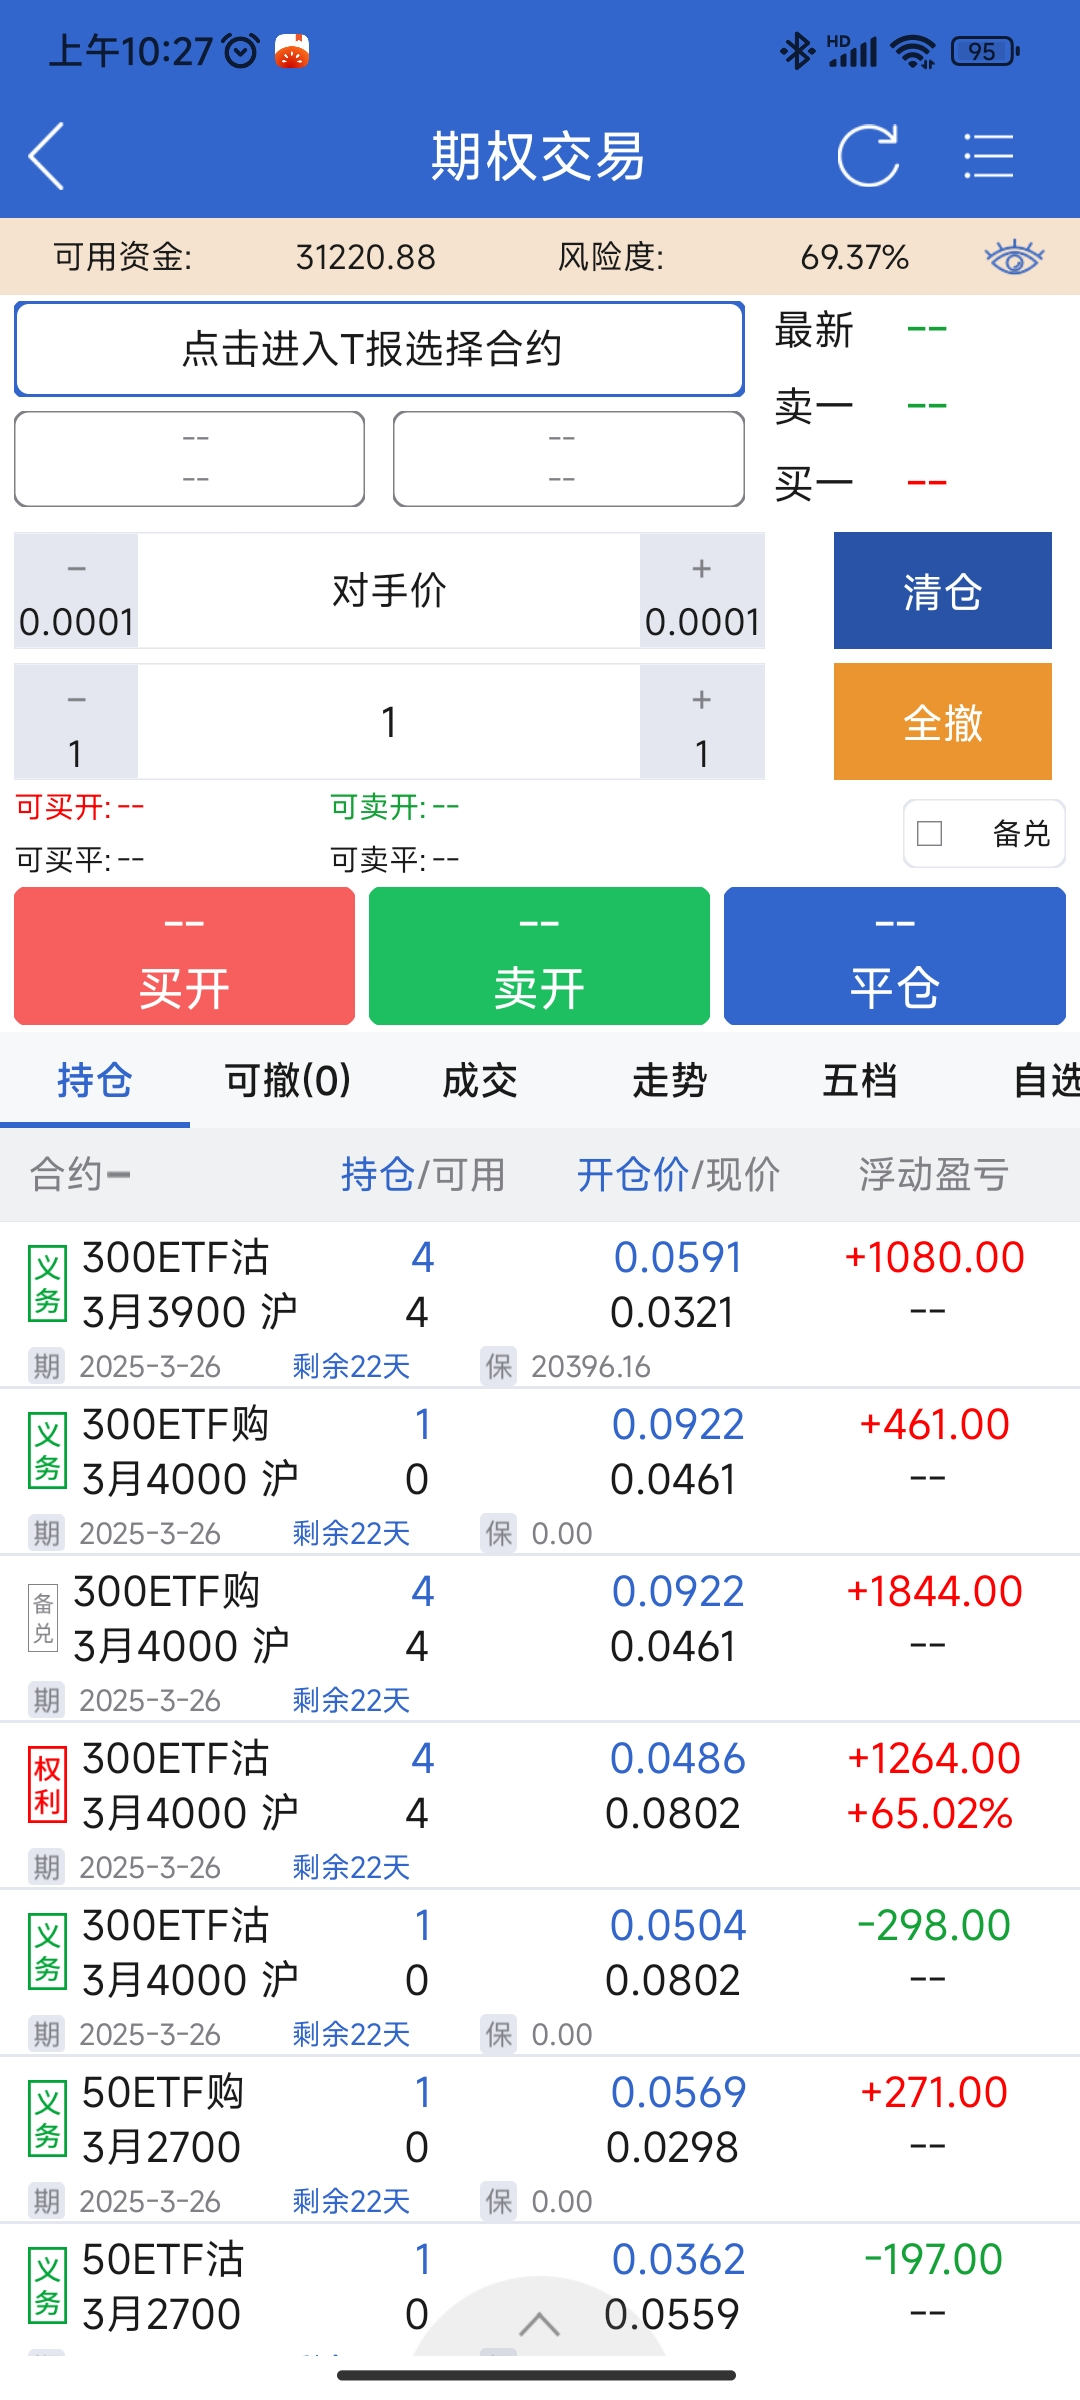Viewport: 1080px width, 2400px height.
Task: Open T-quote contract selector
Action: 379,349
